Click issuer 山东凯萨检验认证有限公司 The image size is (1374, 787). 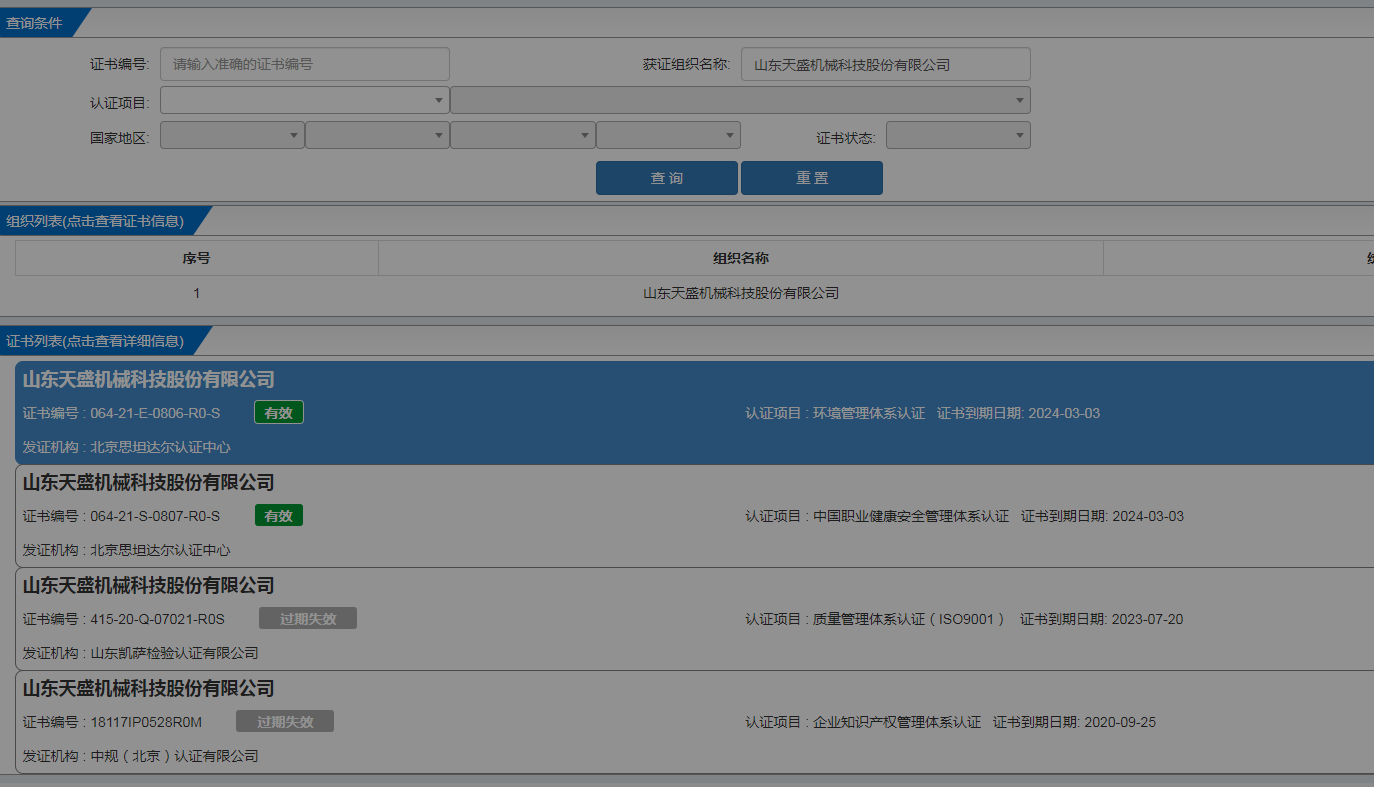click(x=174, y=653)
